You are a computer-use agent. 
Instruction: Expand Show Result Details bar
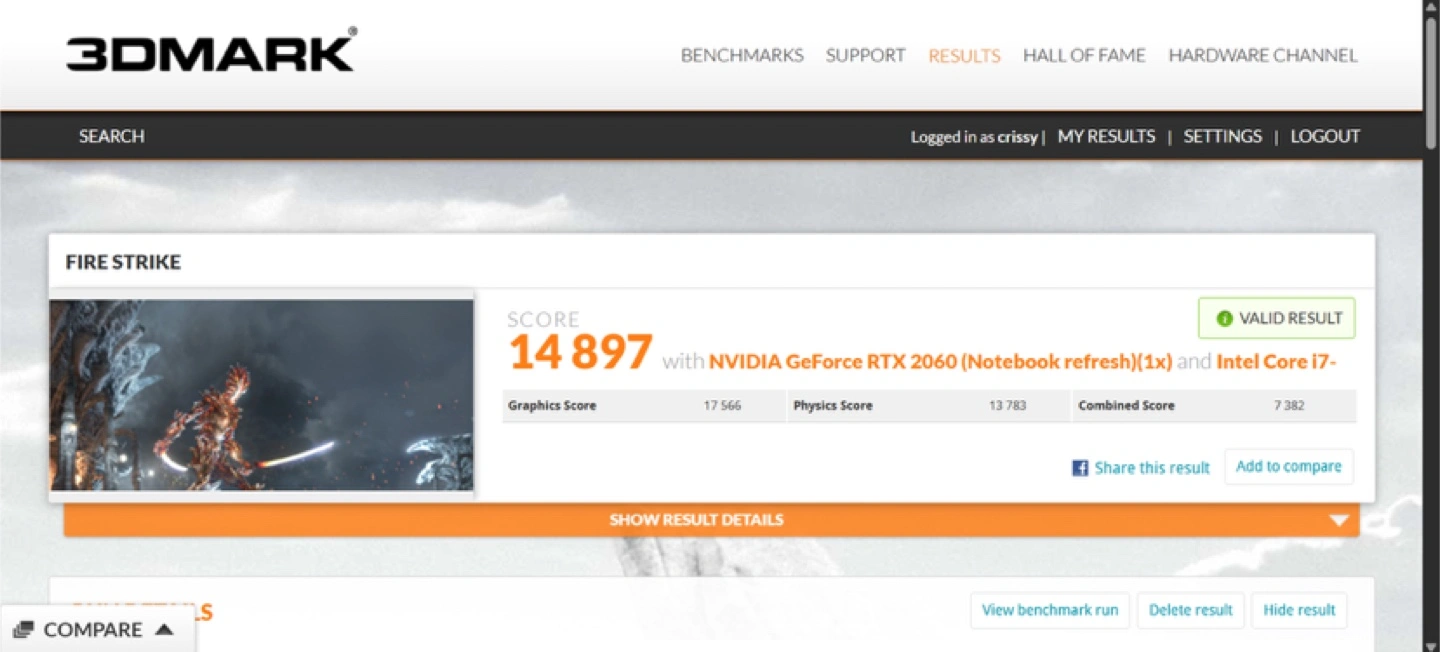[711, 520]
